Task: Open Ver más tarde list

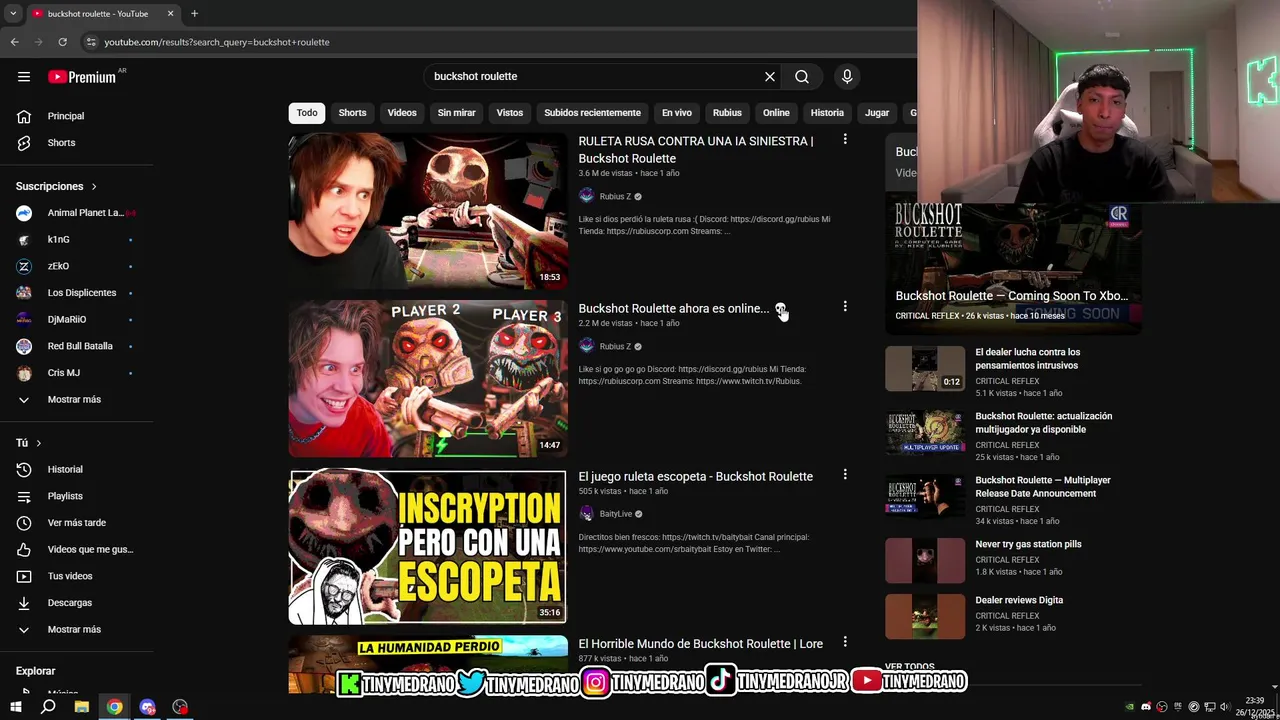Action: (x=76, y=523)
